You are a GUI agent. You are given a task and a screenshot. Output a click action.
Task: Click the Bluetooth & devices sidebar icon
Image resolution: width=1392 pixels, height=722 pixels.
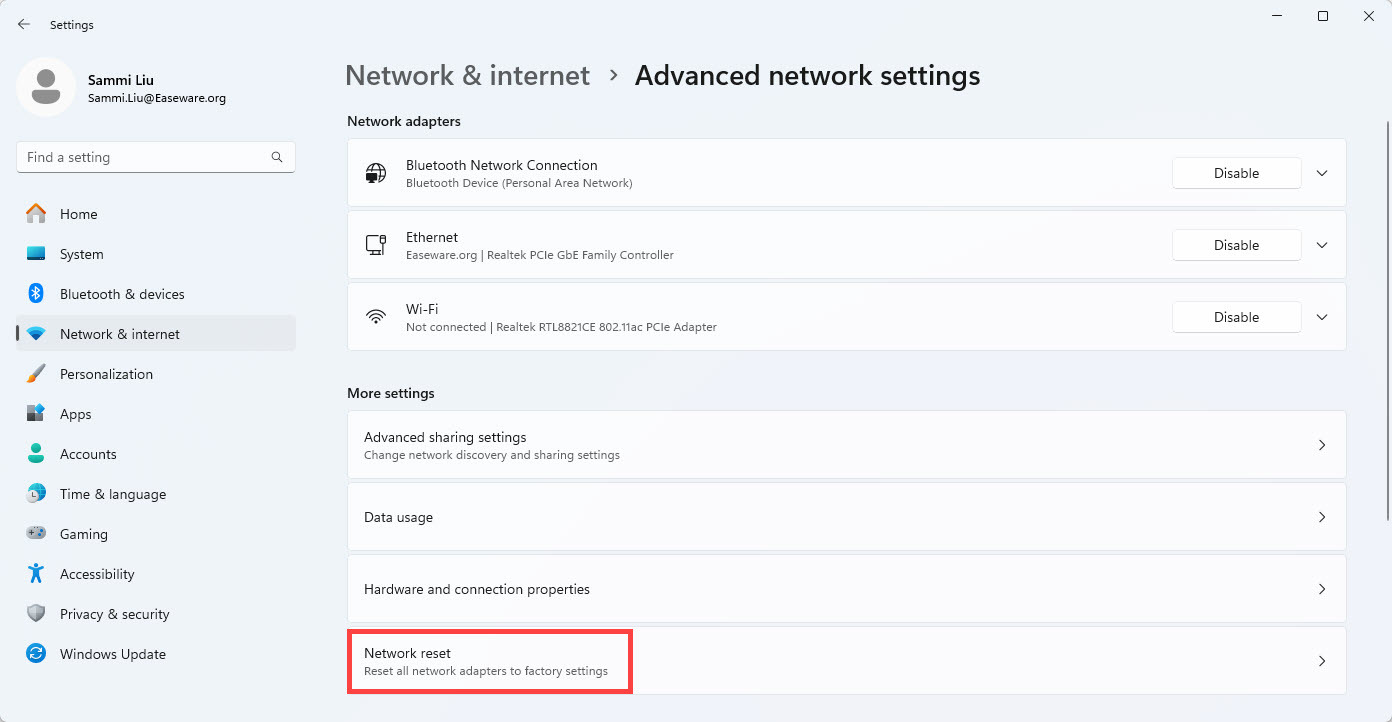(36, 294)
